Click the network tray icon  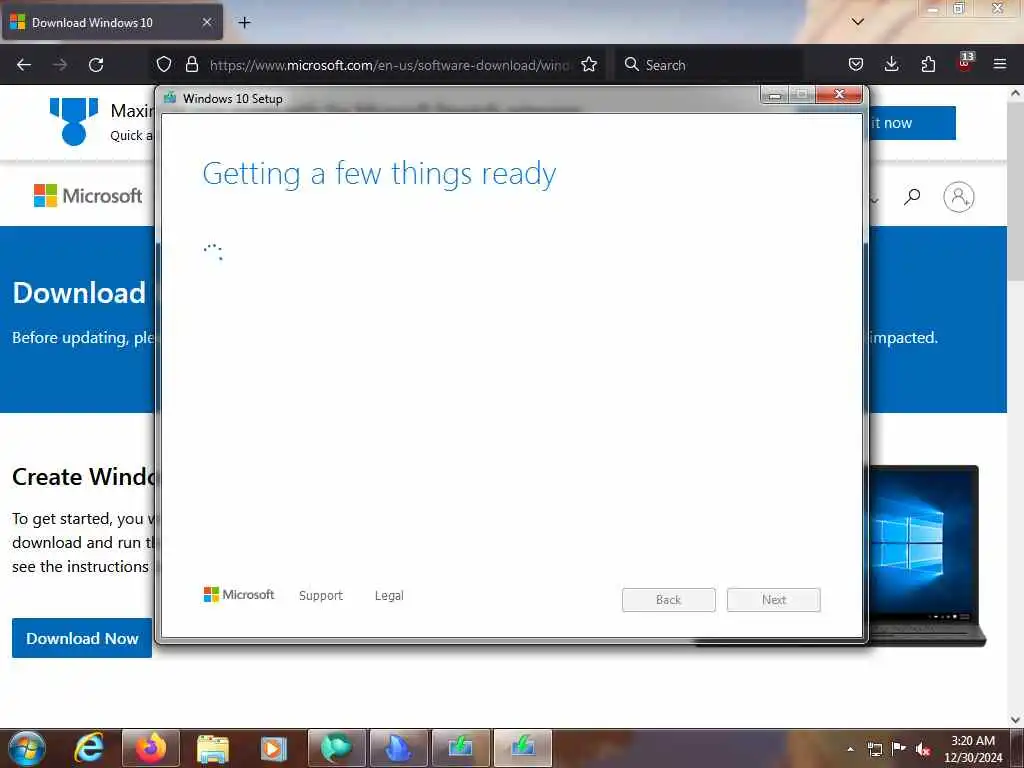(875, 749)
